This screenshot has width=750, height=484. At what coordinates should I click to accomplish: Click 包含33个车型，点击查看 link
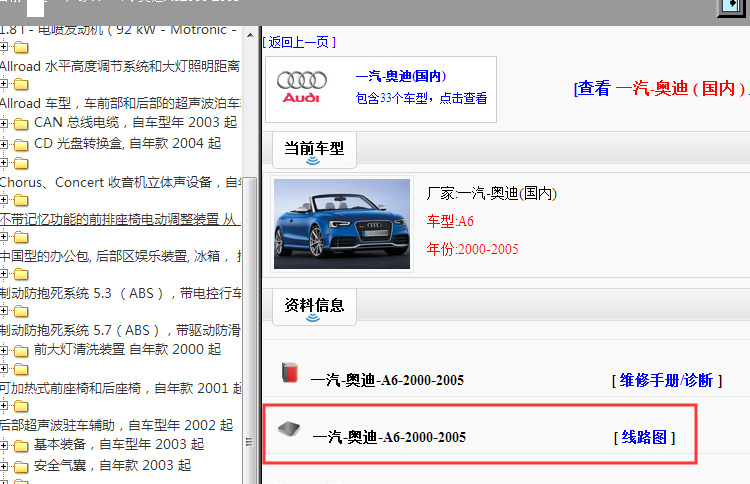pos(421,98)
